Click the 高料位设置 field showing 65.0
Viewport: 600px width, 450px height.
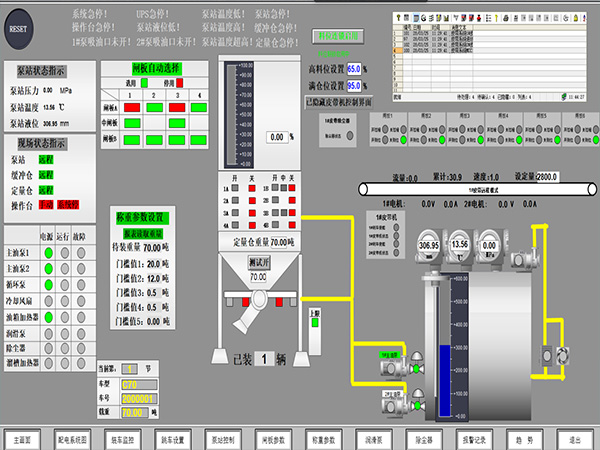[354, 69]
